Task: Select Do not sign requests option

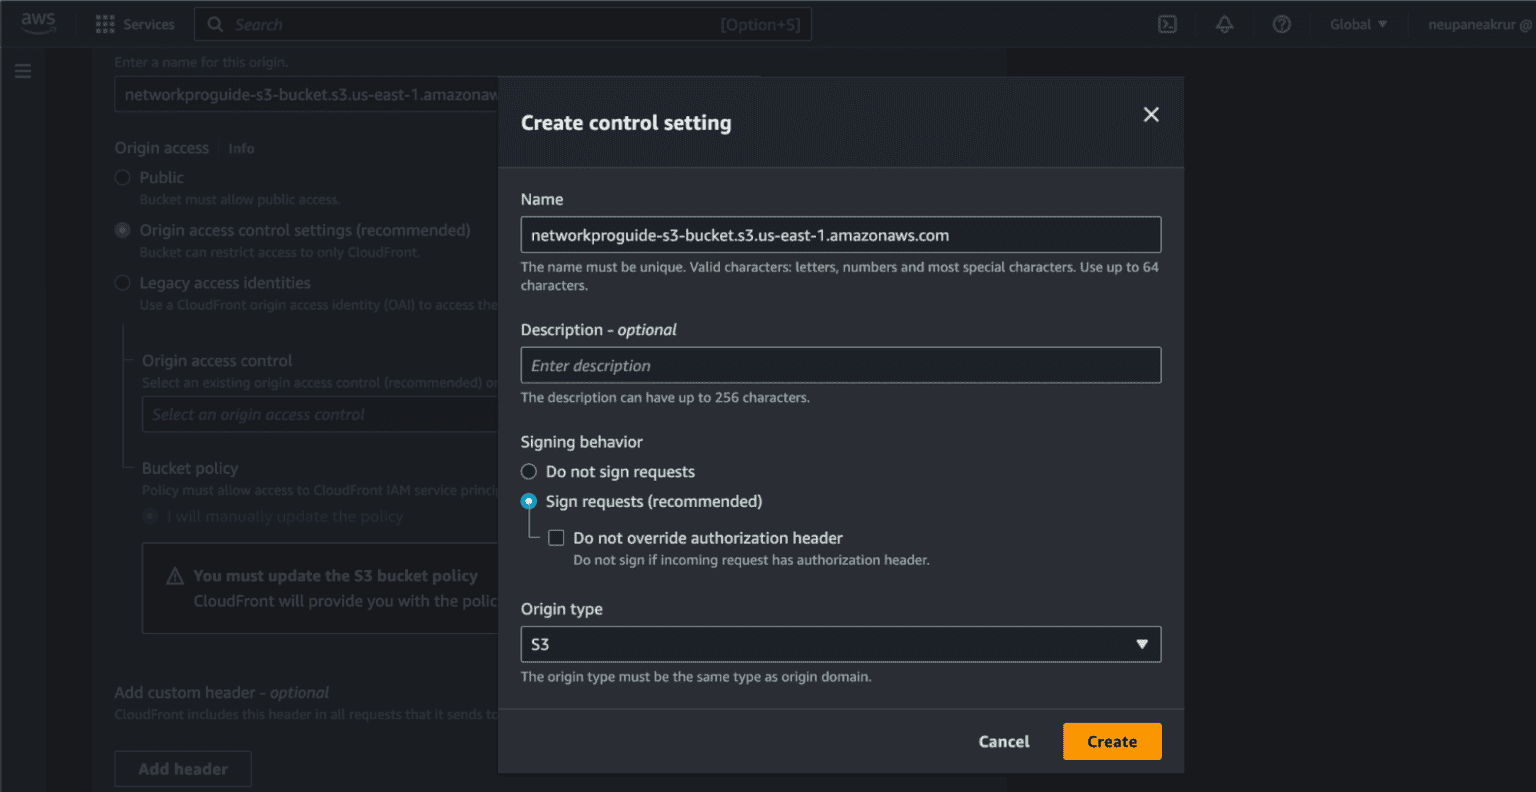Action: click(x=529, y=472)
